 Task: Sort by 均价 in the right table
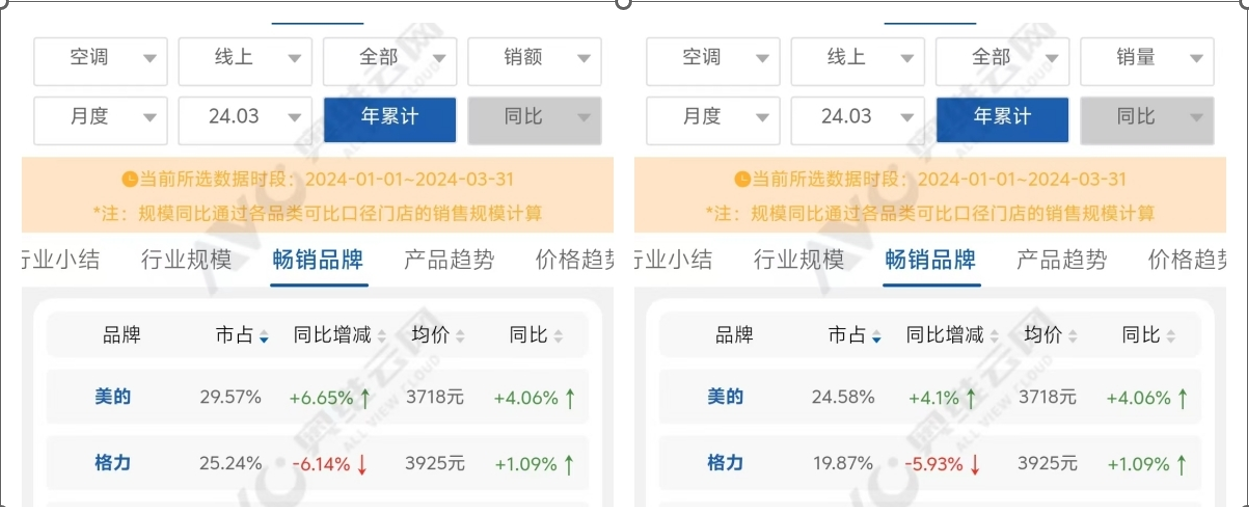tap(1051, 335)
